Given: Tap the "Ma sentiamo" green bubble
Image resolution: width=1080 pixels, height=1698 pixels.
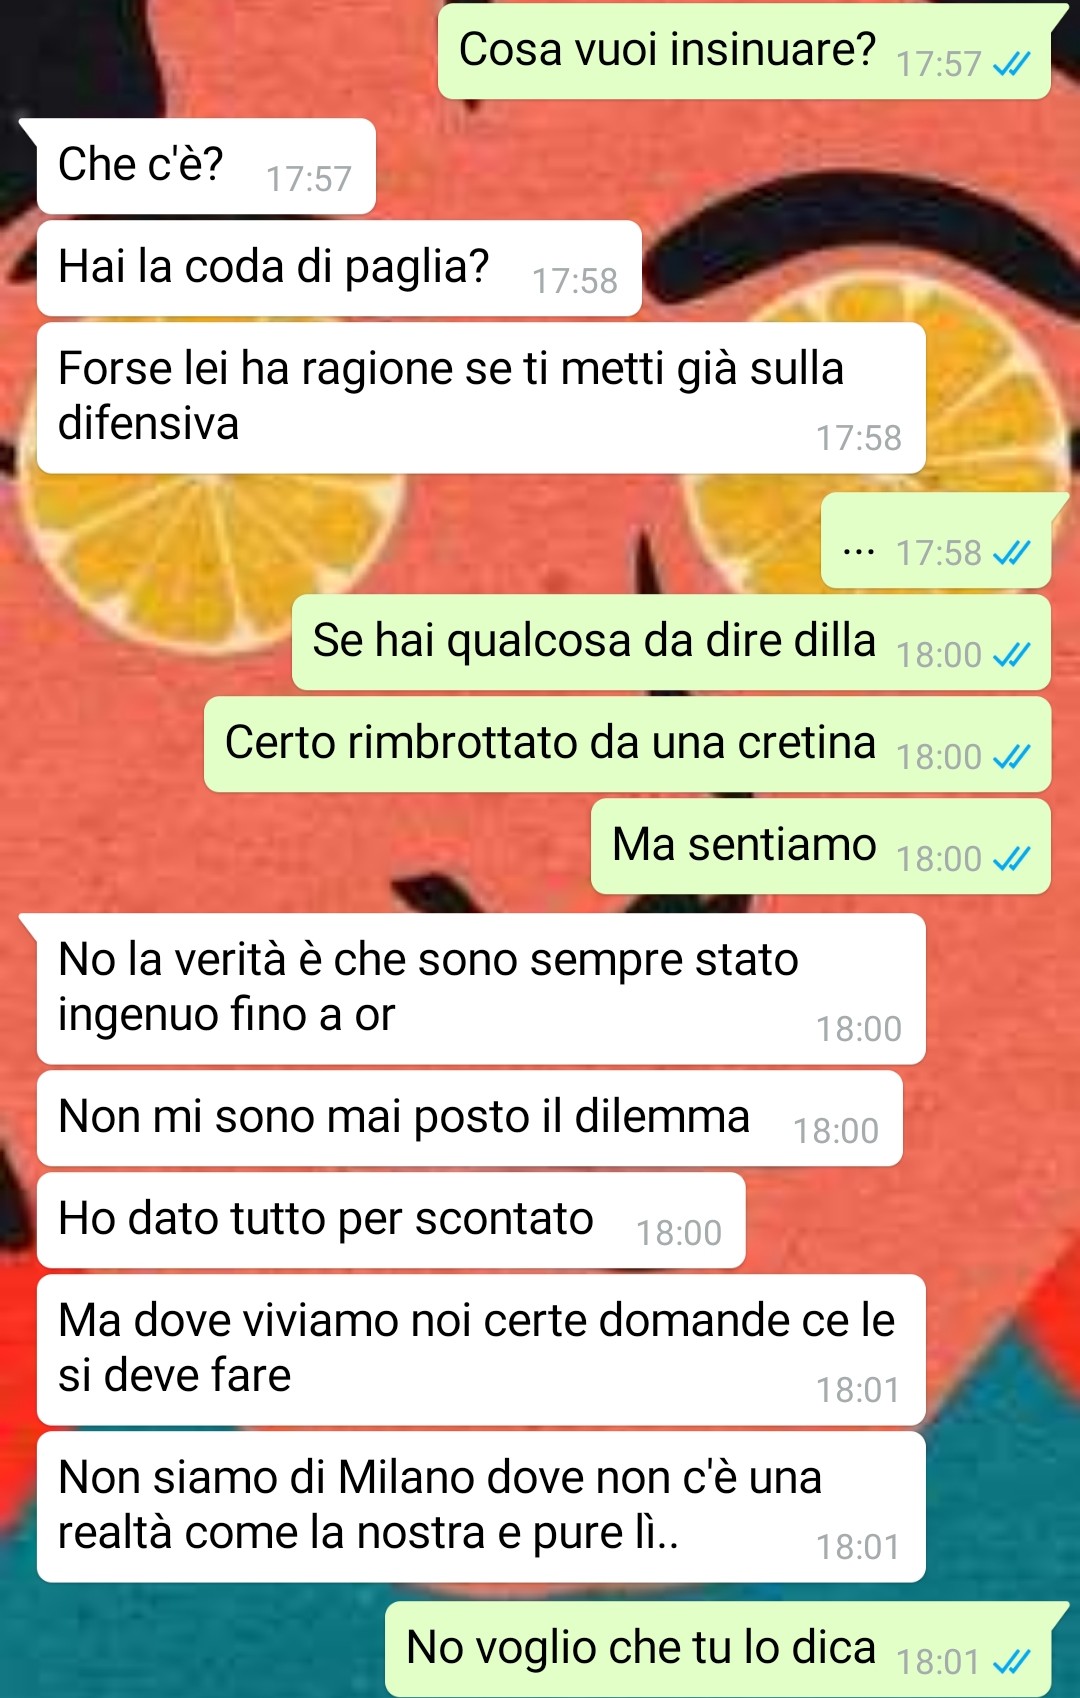Looking at the screenshot, I should 821,846.
